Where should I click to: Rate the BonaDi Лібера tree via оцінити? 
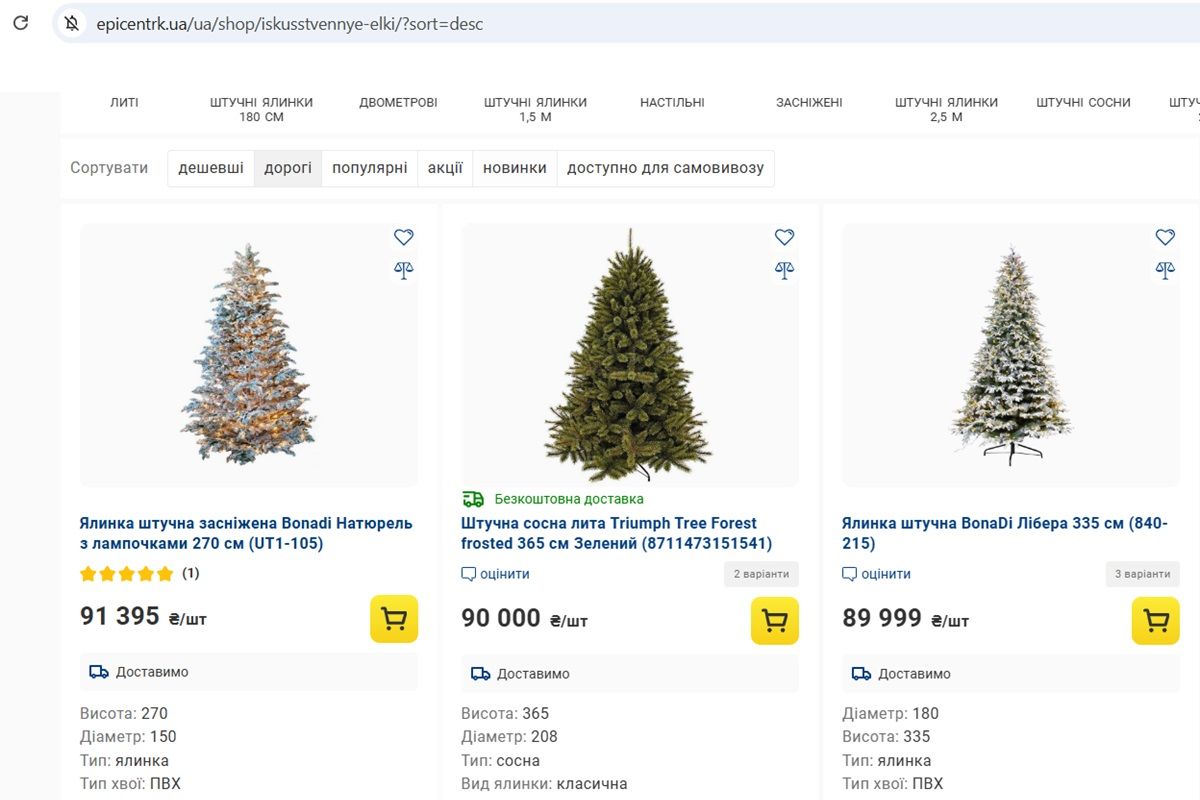pos(877,574)
